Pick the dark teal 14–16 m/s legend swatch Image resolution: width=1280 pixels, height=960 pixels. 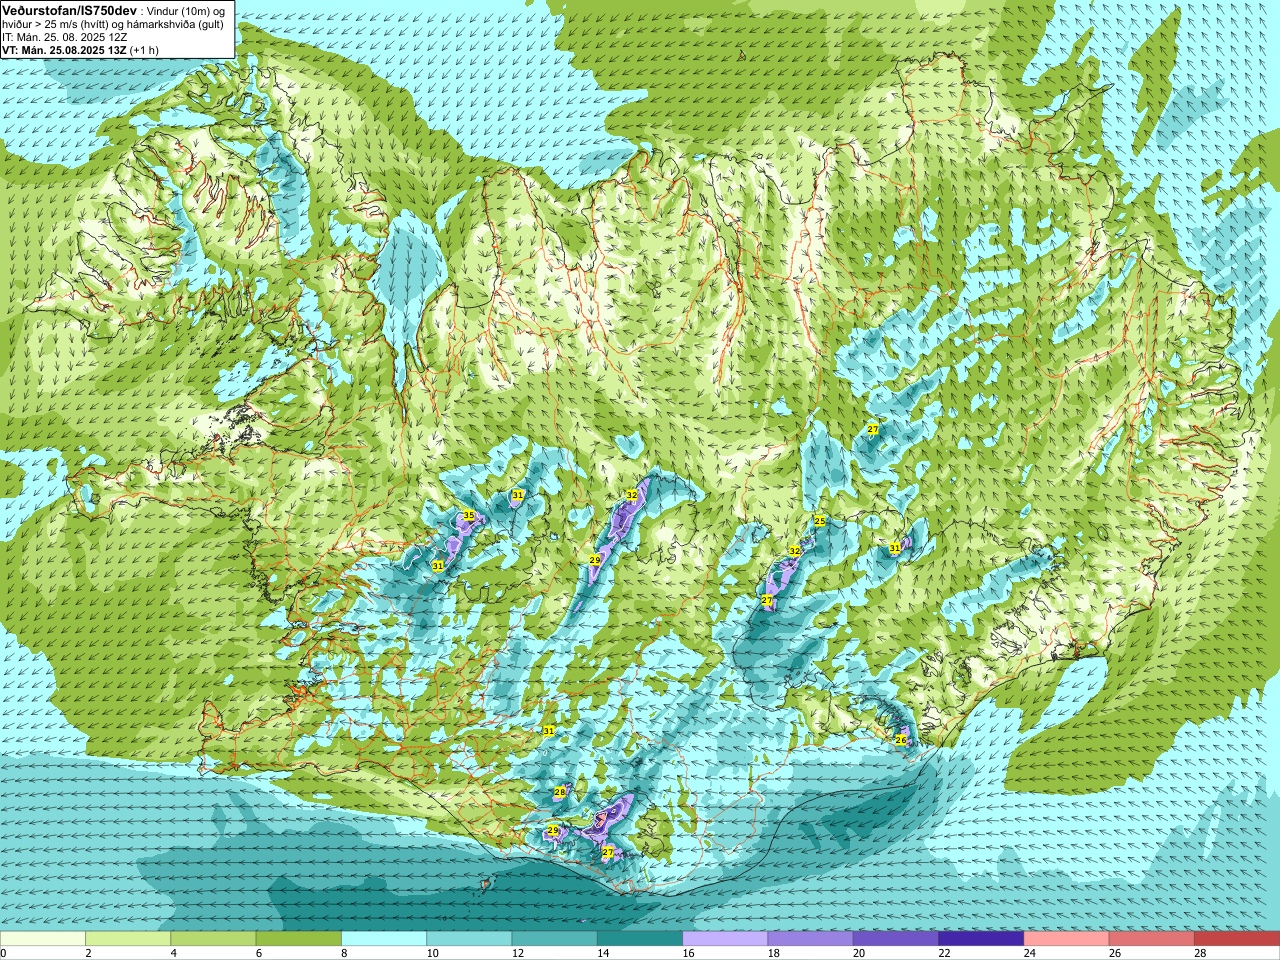point(640,939)
